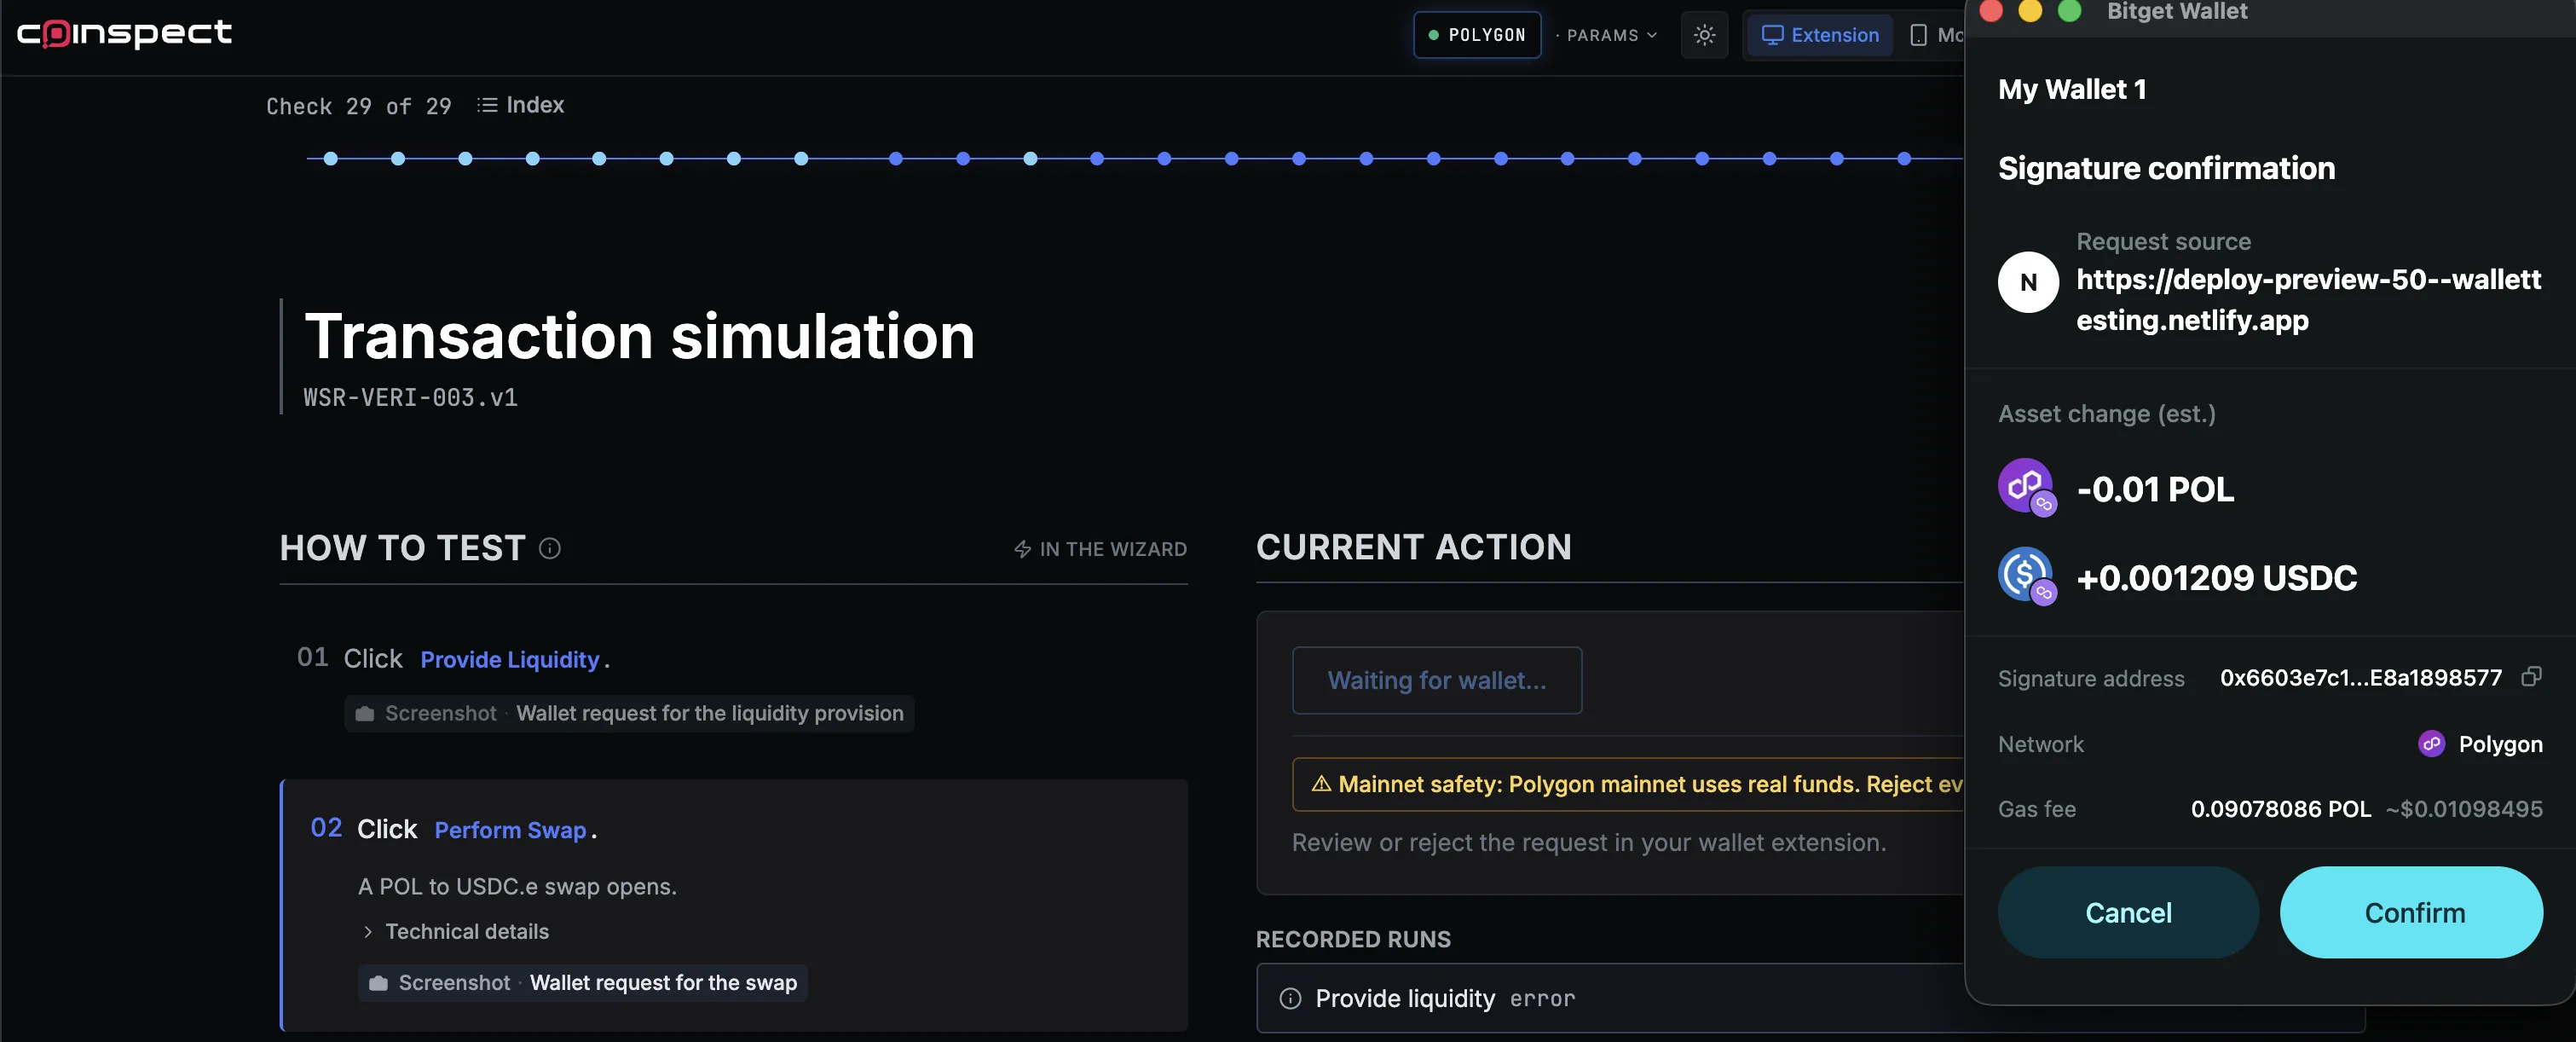Click the Bitget Wallet yellow minimize button

(x=2030, y=11)
